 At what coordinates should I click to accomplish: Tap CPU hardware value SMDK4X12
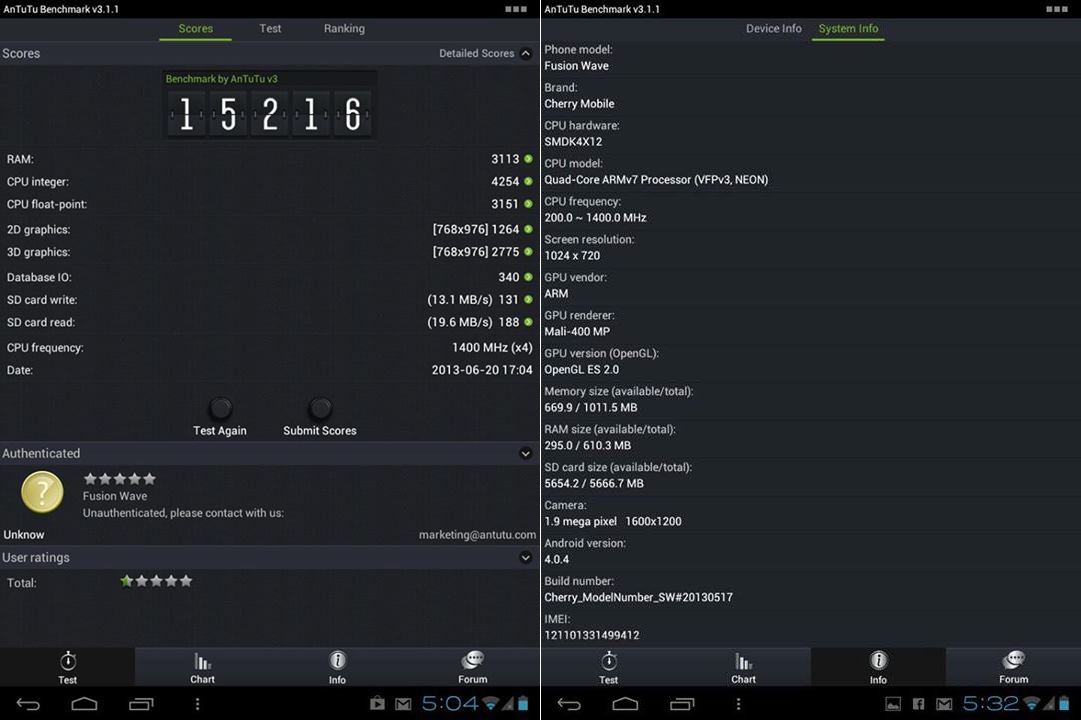click(574, 141)
